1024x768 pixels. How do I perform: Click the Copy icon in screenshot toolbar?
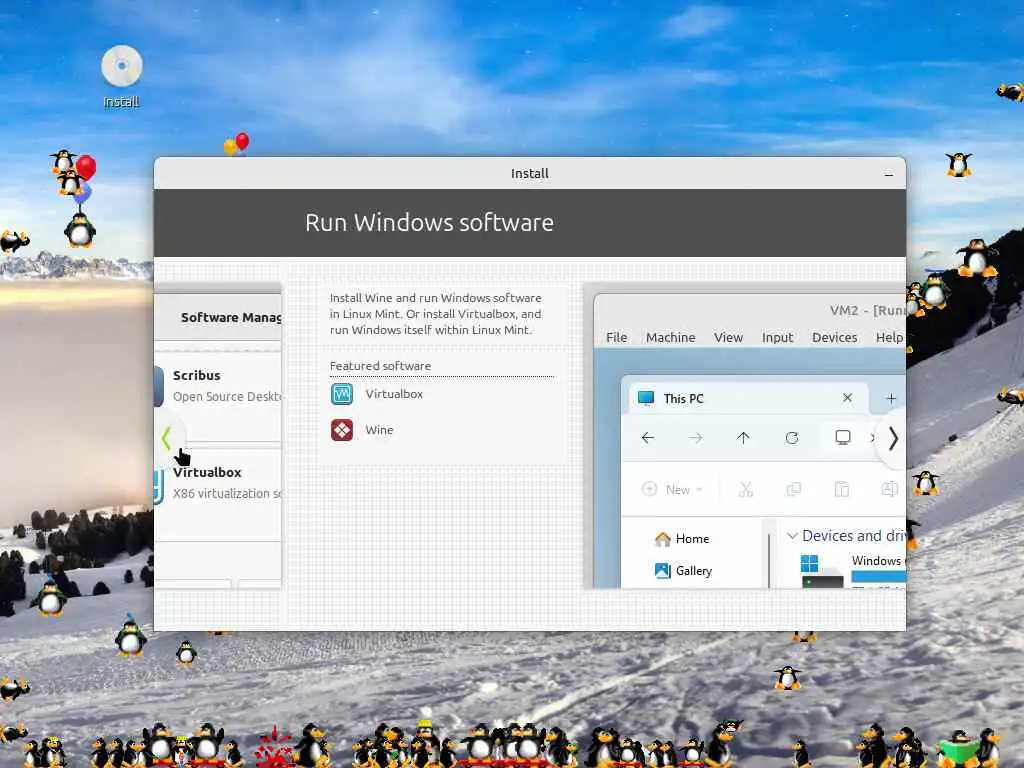coord(793,489)
